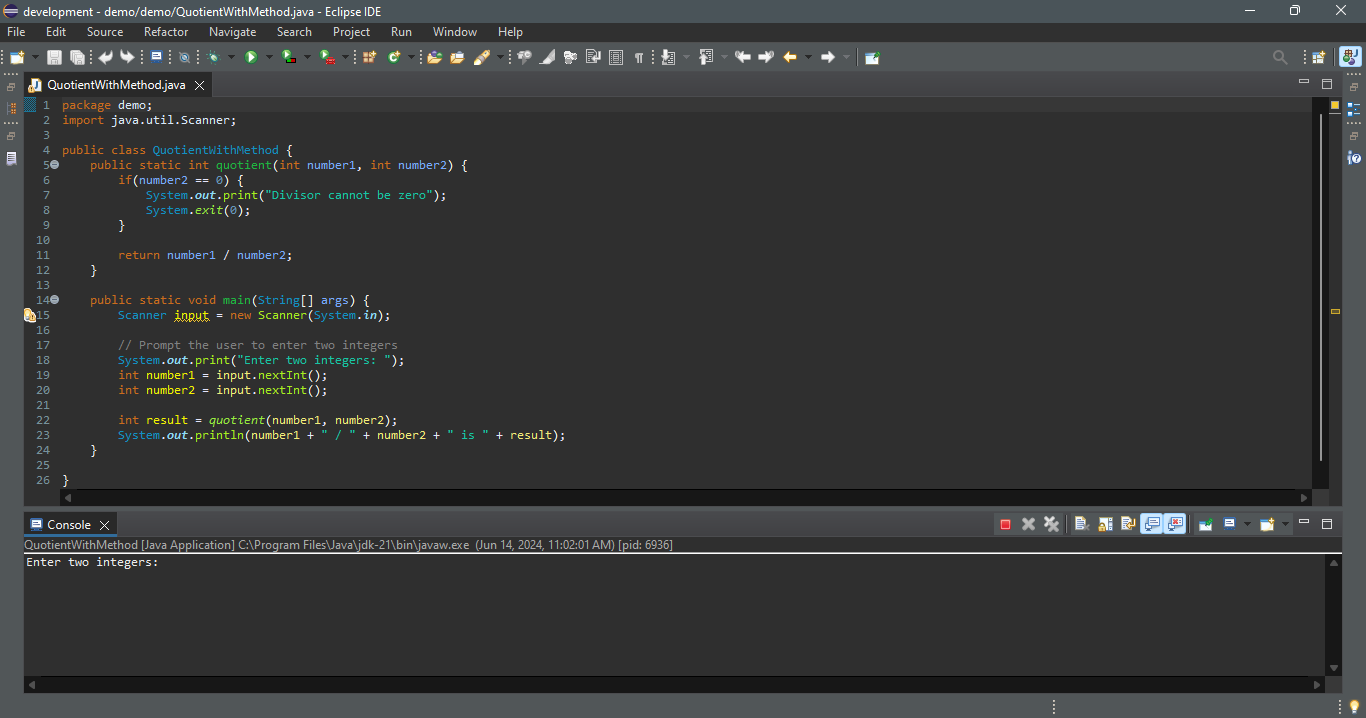
Task: Open the Navigate menu
Action: 232,32
